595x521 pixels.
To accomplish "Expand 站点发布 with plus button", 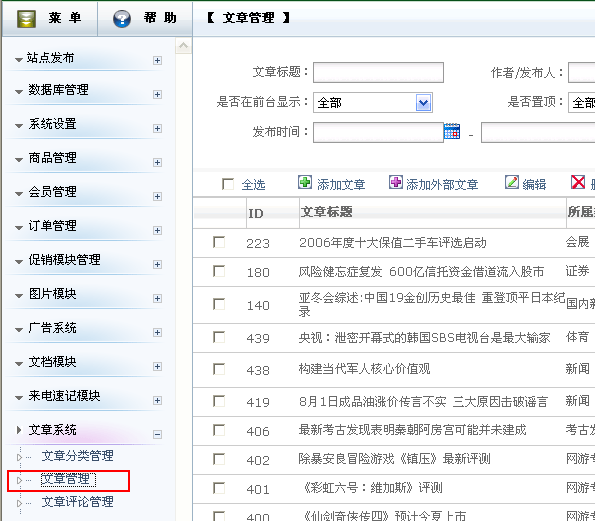I will tap(157, 61).
